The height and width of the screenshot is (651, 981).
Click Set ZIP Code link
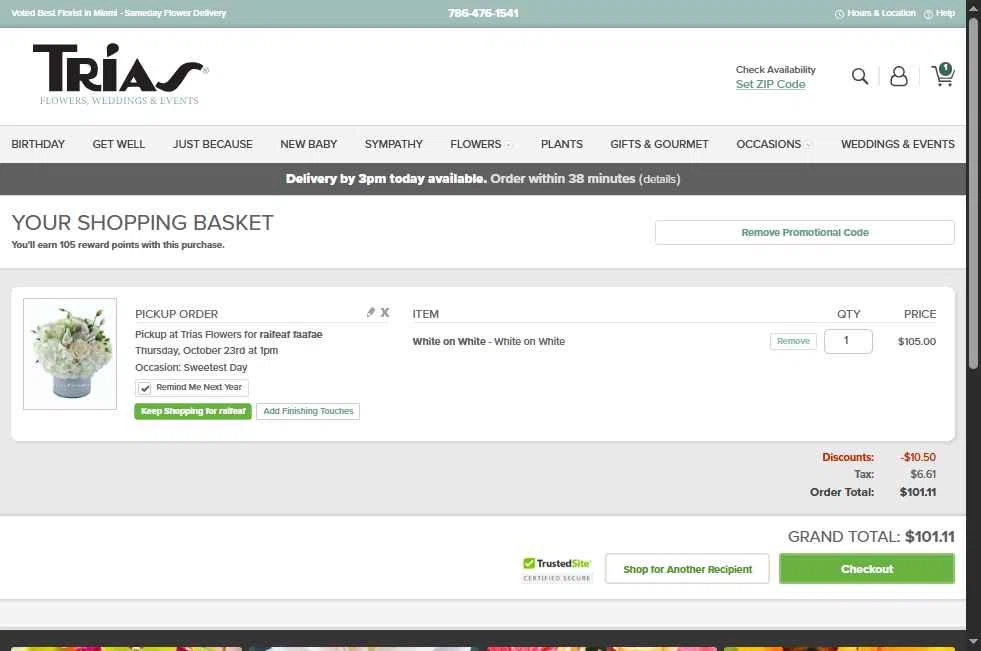pos(770,84)
